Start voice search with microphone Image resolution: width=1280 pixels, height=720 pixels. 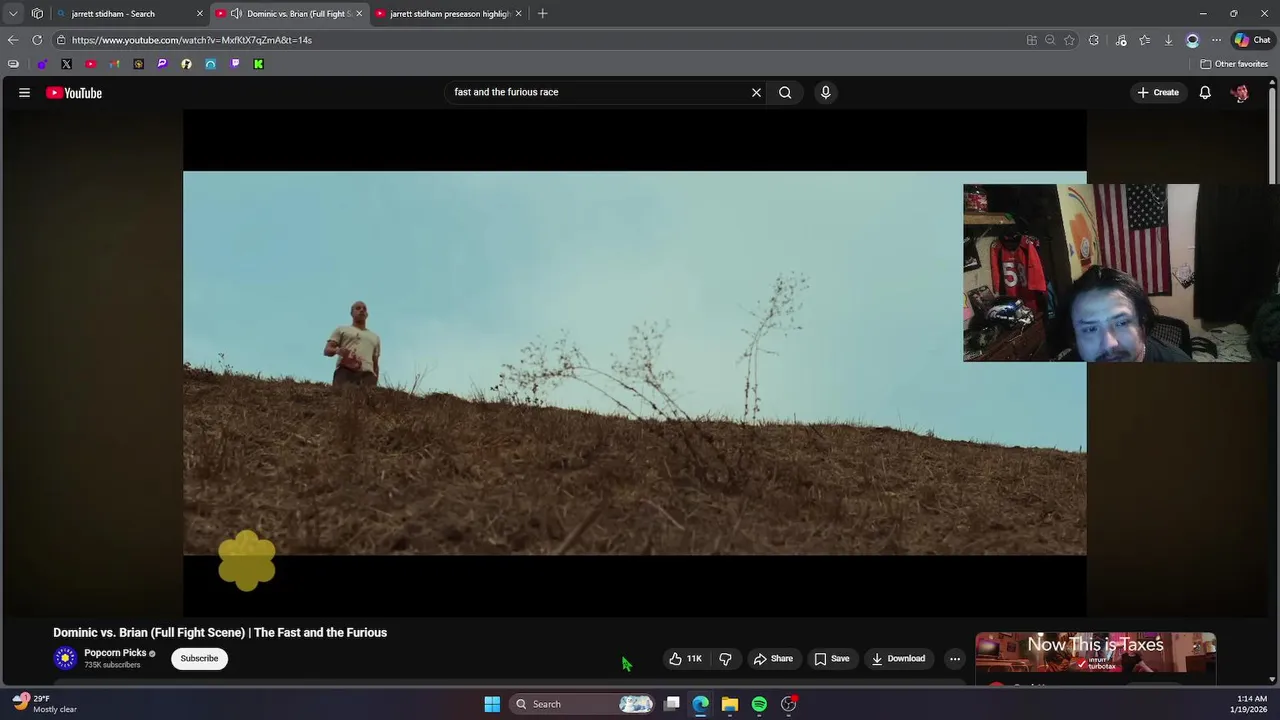825,92
